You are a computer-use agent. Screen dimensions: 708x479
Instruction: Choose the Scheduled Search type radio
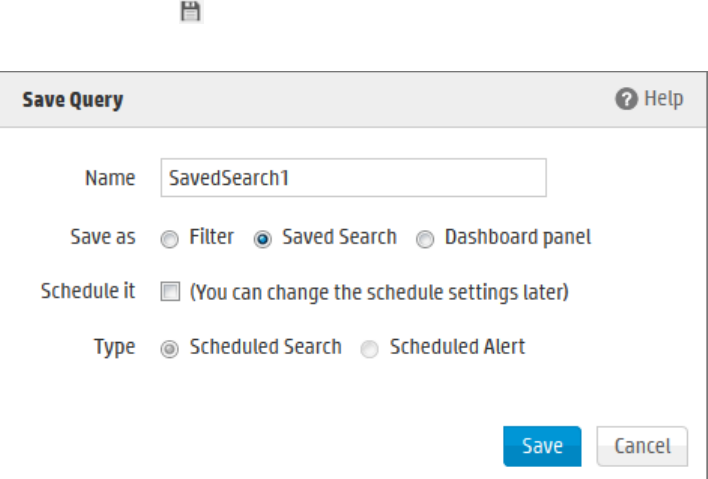pos(169,349)
